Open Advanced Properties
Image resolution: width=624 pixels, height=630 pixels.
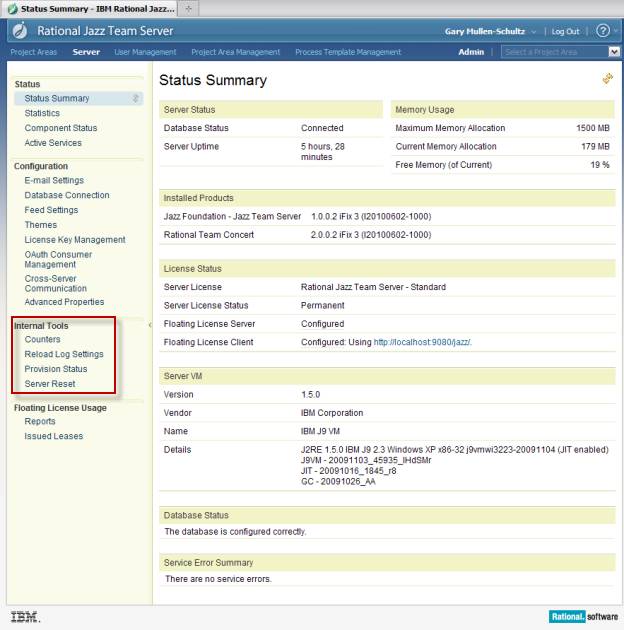tap(64, 302)
